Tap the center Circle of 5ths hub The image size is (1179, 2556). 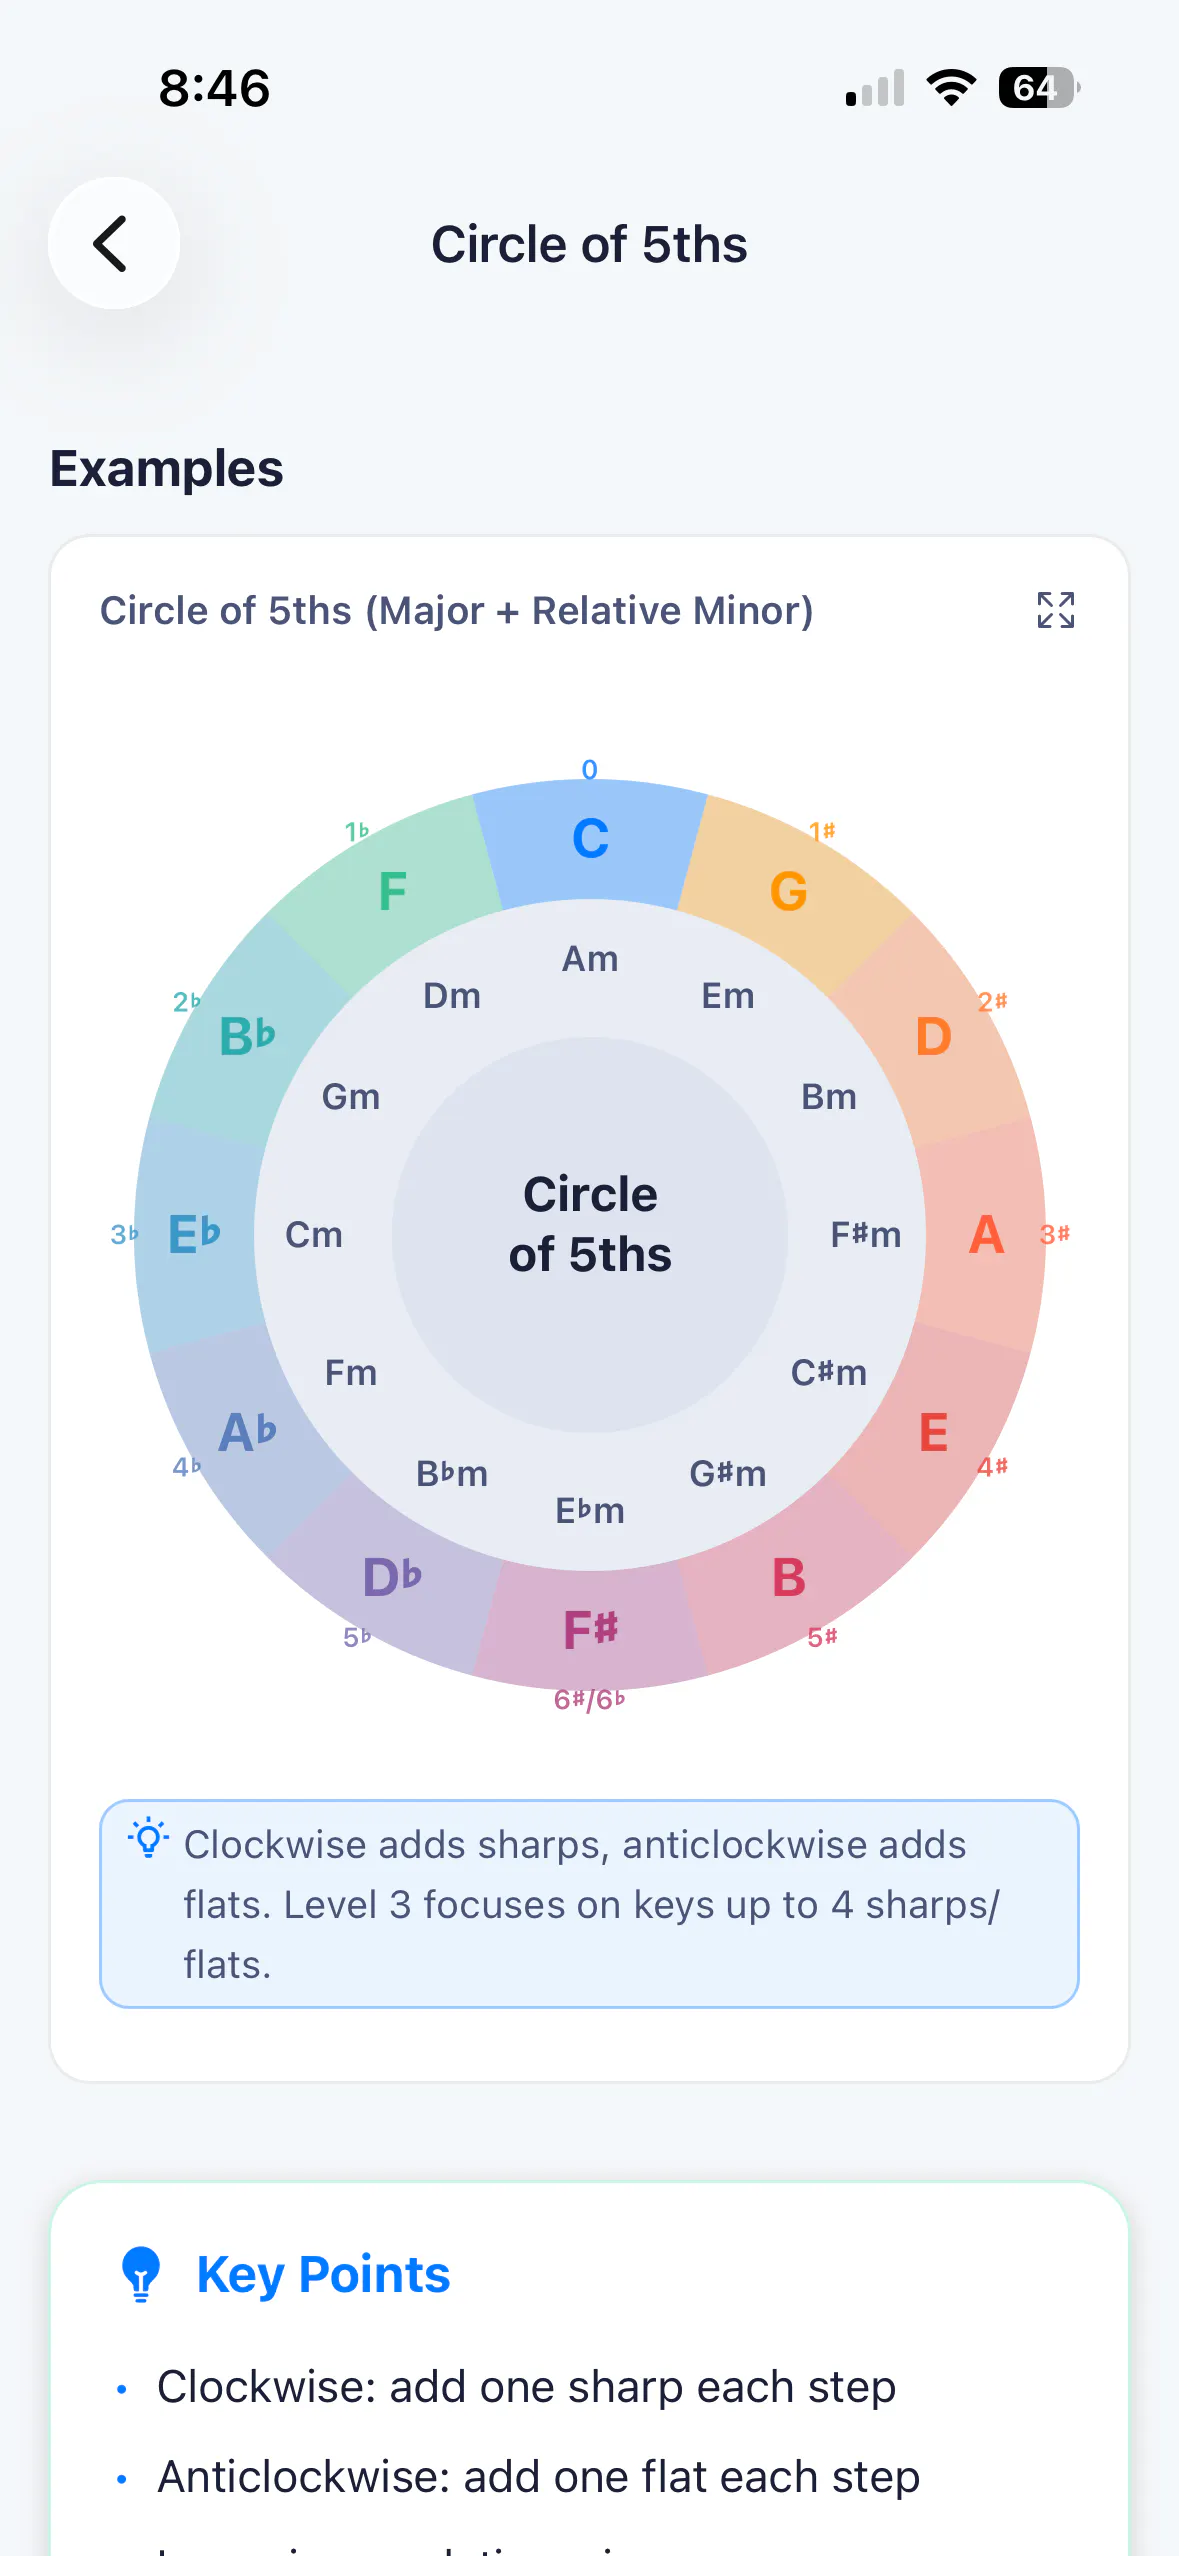pos(590,1234)
